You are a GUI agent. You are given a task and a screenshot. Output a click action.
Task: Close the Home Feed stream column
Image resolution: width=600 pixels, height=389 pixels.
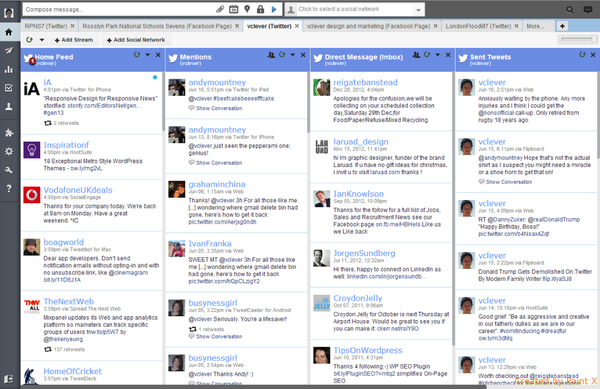coord(158,55)
